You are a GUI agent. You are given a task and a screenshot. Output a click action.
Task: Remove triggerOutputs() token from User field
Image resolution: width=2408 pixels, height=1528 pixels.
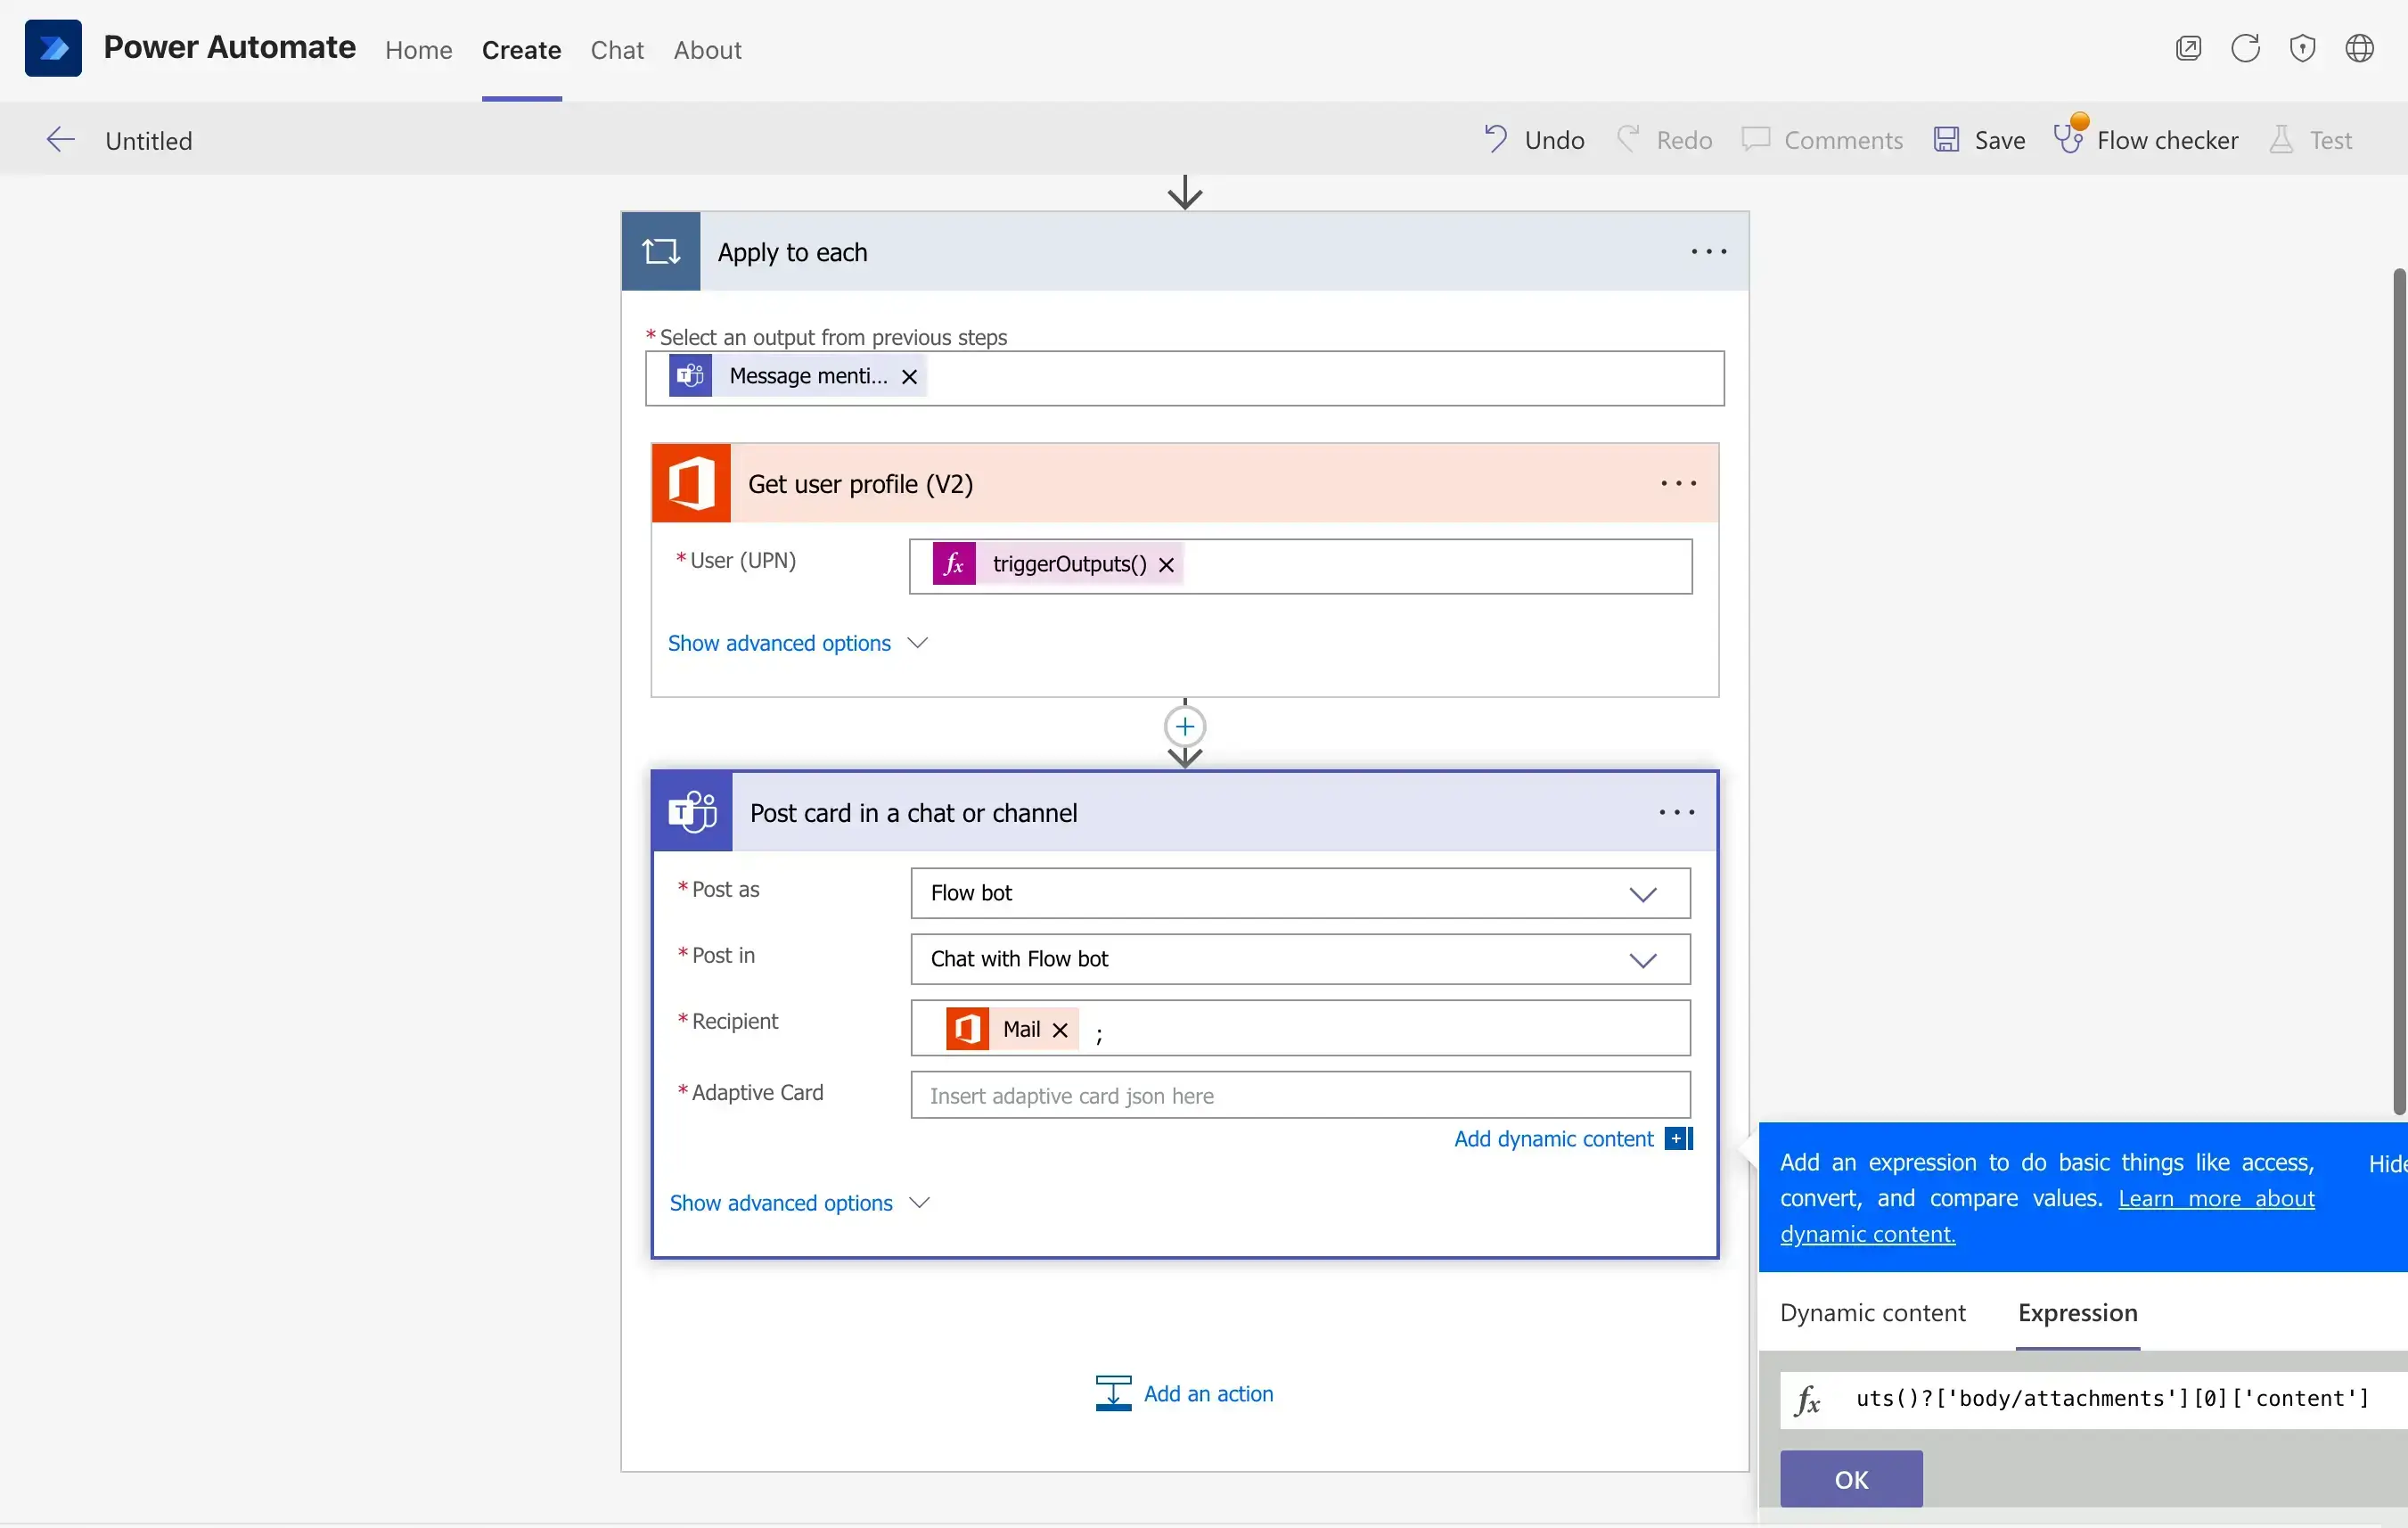click(1167, 563)
